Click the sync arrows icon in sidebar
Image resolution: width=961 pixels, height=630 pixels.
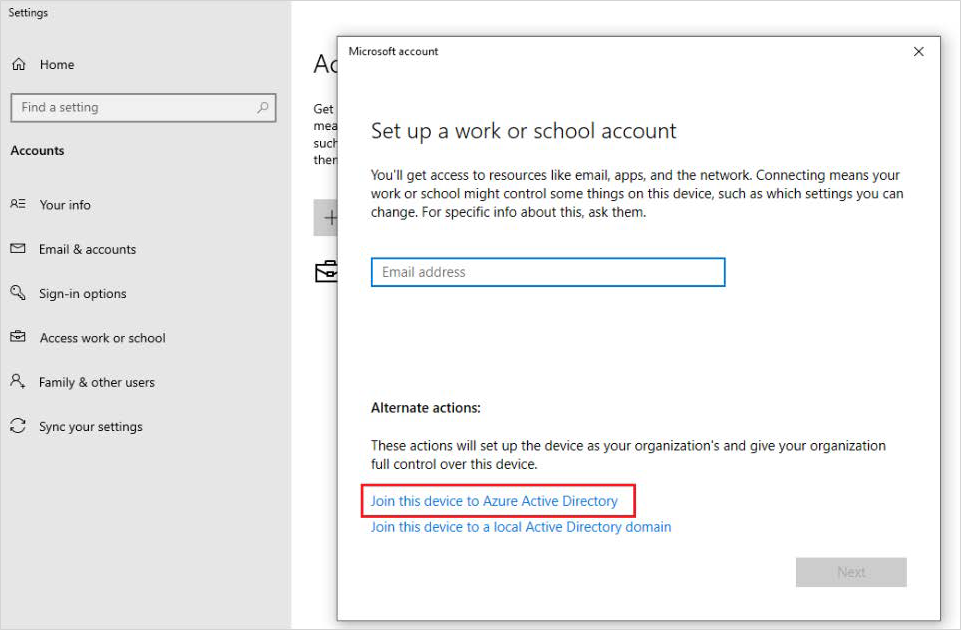(18, 426)
